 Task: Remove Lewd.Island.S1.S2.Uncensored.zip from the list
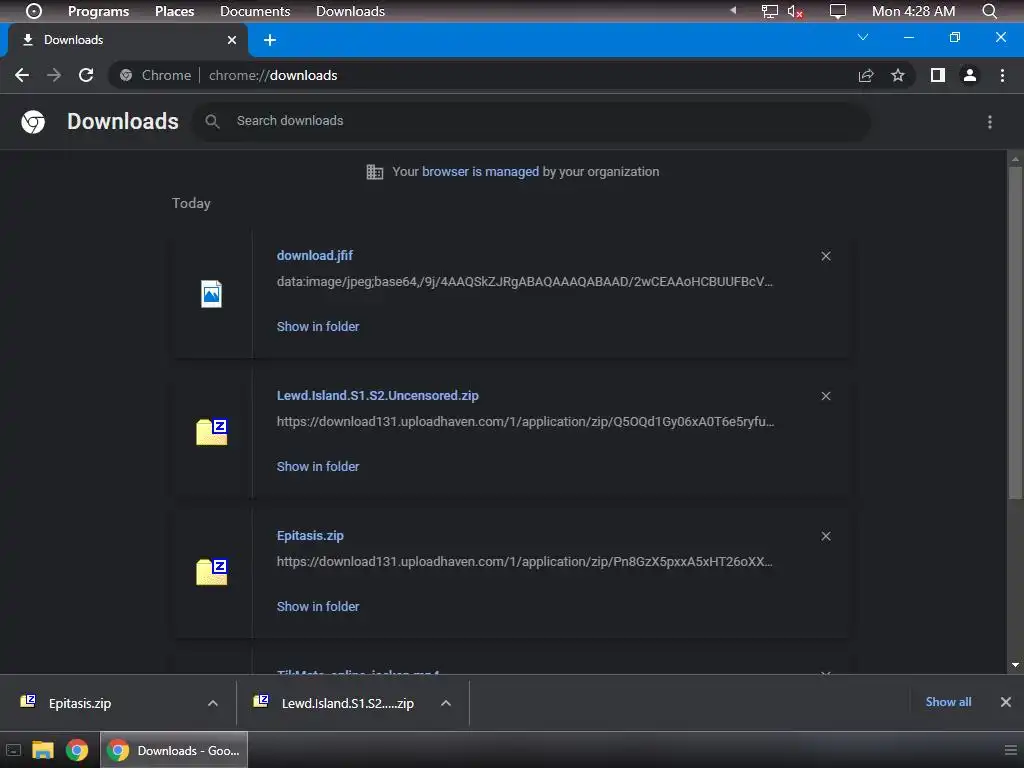(826, 396)
